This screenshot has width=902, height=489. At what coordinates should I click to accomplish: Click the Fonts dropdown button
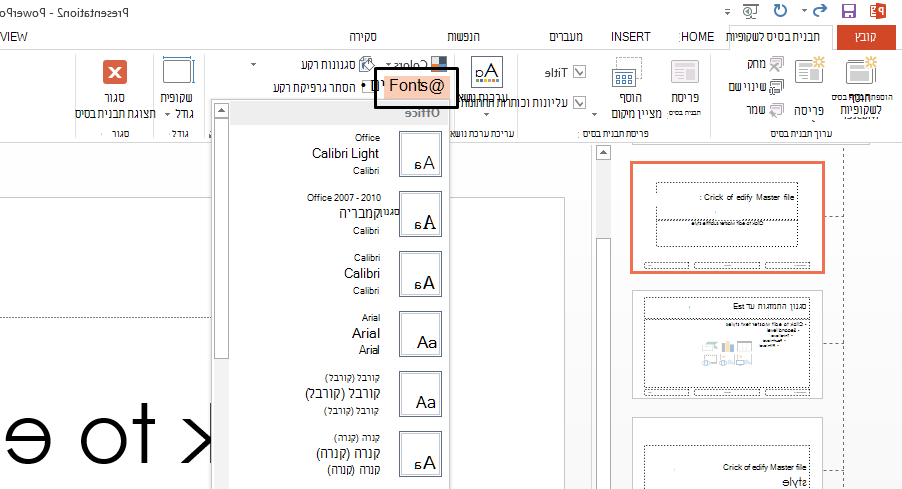(416, 86)
